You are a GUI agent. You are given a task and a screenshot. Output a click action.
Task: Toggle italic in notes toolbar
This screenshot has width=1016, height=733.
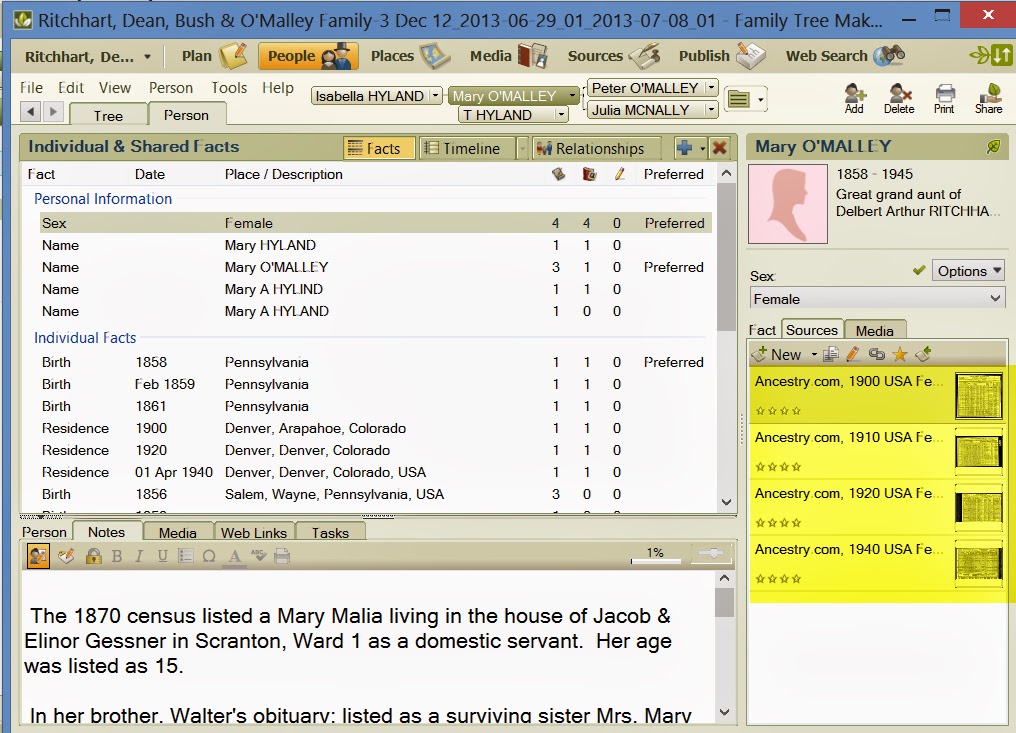pyautogui.click(x=139, y=555)
